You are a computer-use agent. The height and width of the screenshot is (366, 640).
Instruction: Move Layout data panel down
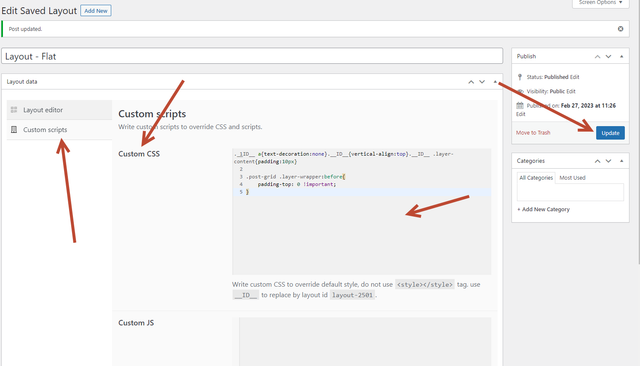tap(482, 82)
